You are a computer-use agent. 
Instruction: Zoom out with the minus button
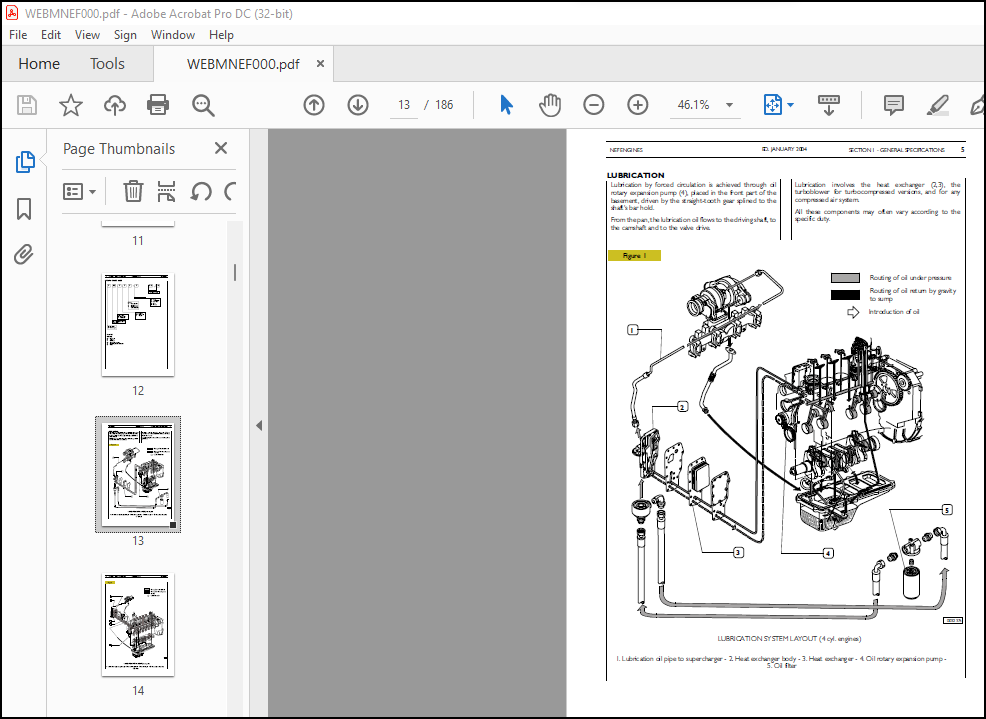pos(593,105)
